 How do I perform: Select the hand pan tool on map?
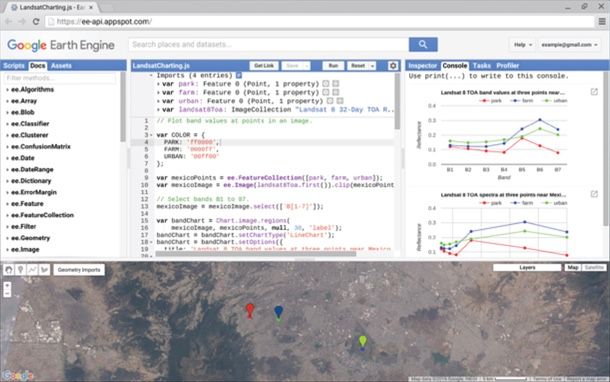click(x=9, y=270)
